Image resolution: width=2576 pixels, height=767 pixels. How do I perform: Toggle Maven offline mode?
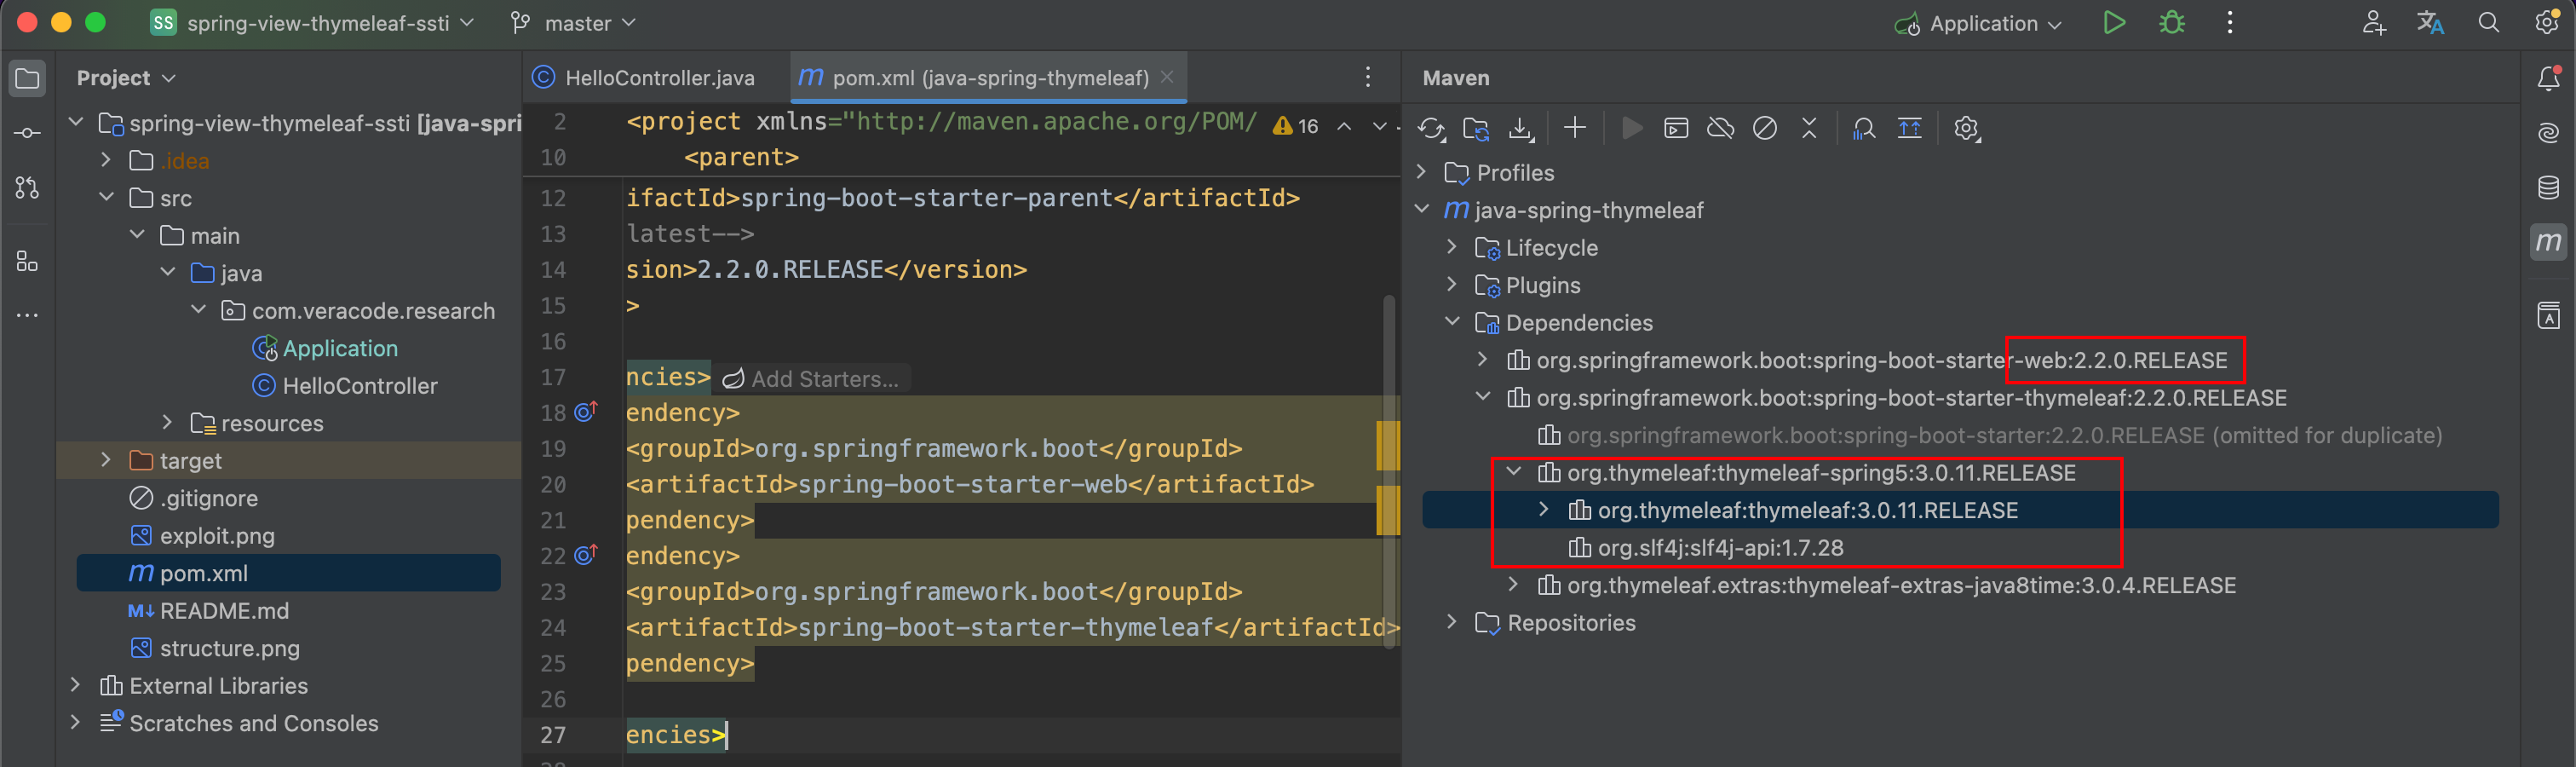click(x=1720, y=128)
